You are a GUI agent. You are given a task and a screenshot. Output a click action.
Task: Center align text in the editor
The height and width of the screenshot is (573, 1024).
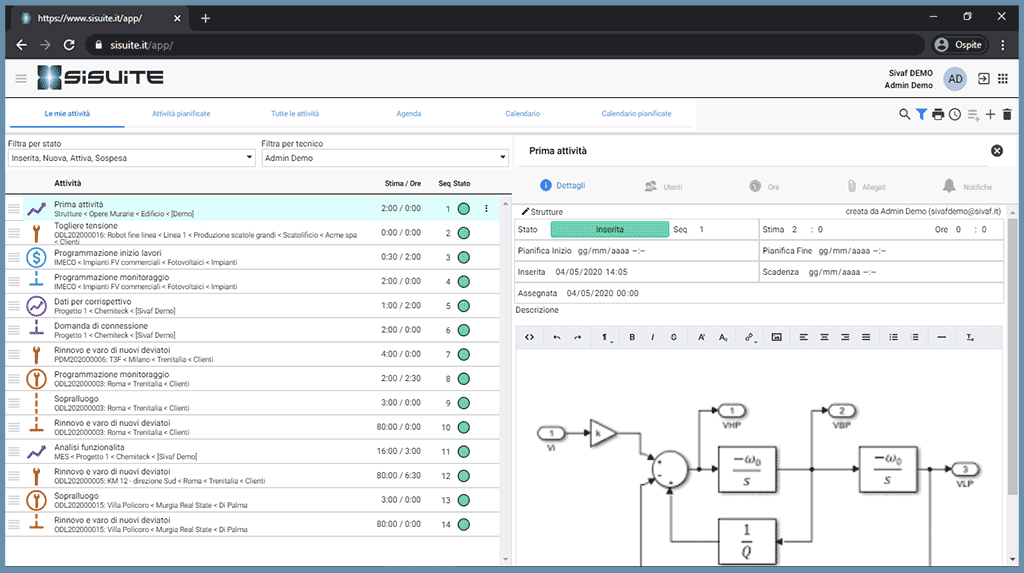click(x=824, y=337)
